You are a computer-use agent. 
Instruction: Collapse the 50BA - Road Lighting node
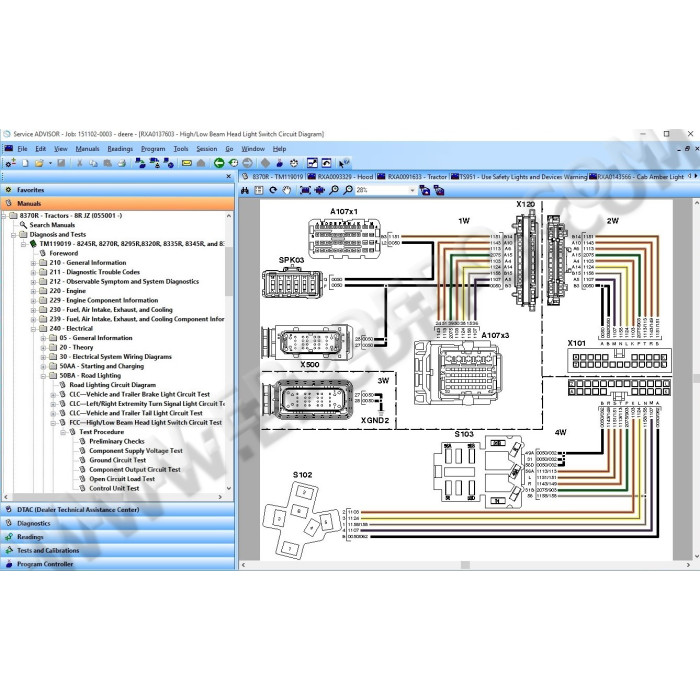pyautogui.click(x=43, y=376)
